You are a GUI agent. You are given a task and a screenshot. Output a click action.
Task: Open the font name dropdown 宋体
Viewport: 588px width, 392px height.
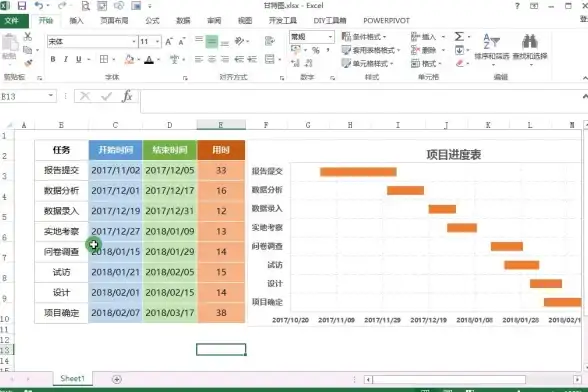134,42
